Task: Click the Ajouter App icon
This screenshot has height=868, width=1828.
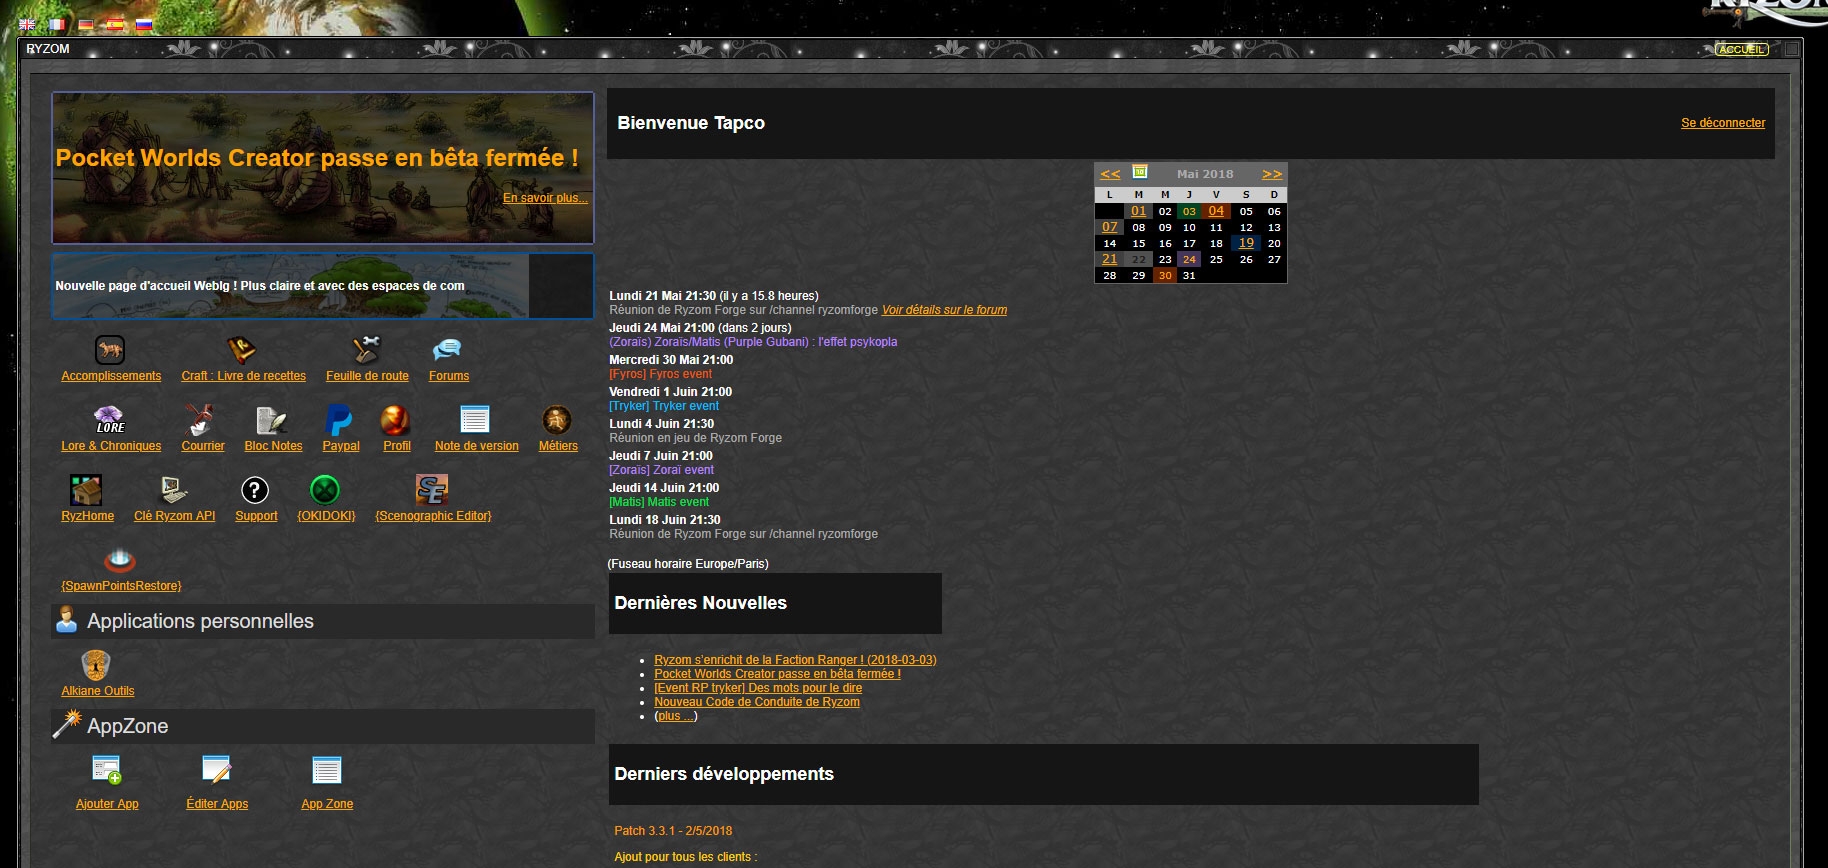Action: 107,770
